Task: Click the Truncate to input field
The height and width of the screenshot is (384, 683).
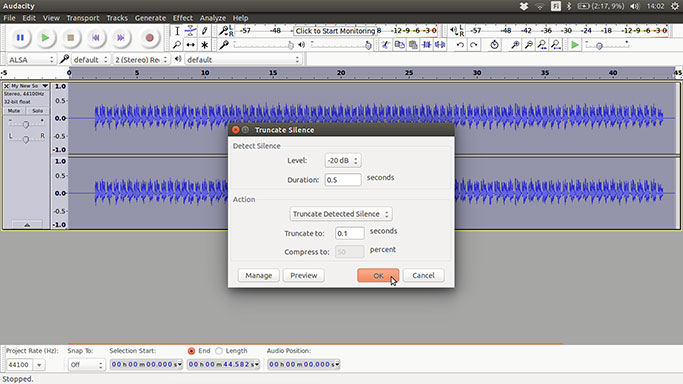Action: [x=349, y=233]
